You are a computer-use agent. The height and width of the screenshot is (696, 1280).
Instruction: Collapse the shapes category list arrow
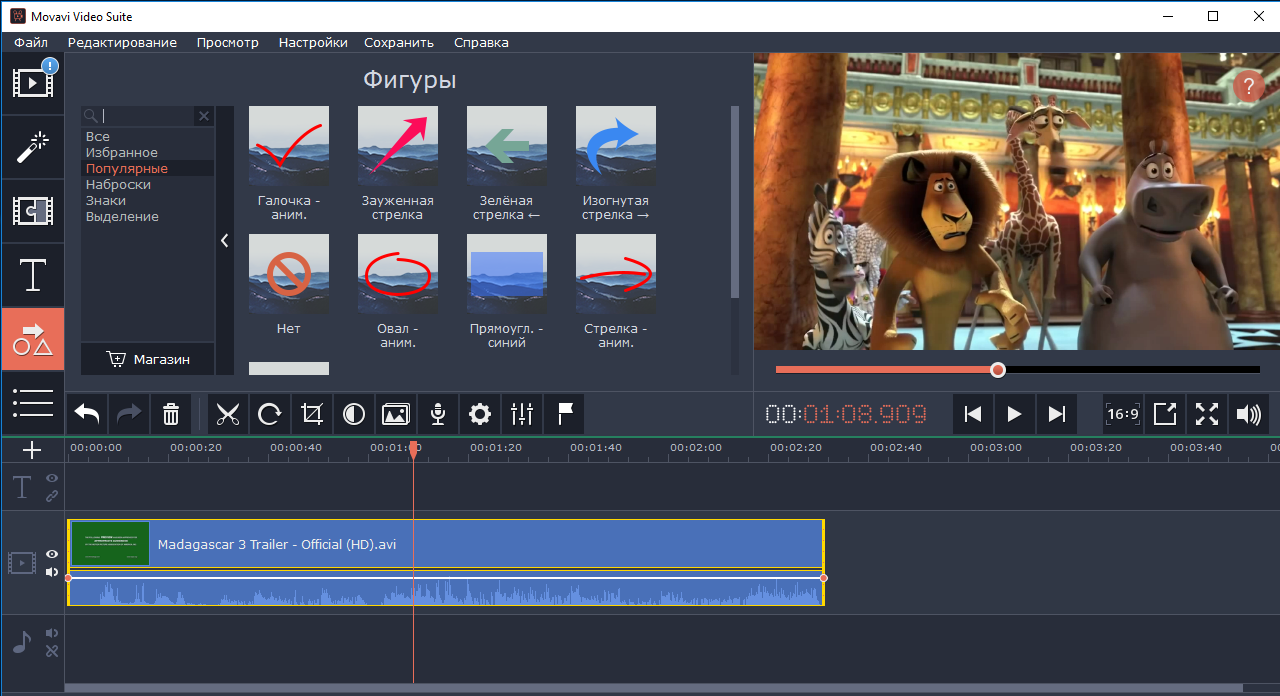point(225,240)
